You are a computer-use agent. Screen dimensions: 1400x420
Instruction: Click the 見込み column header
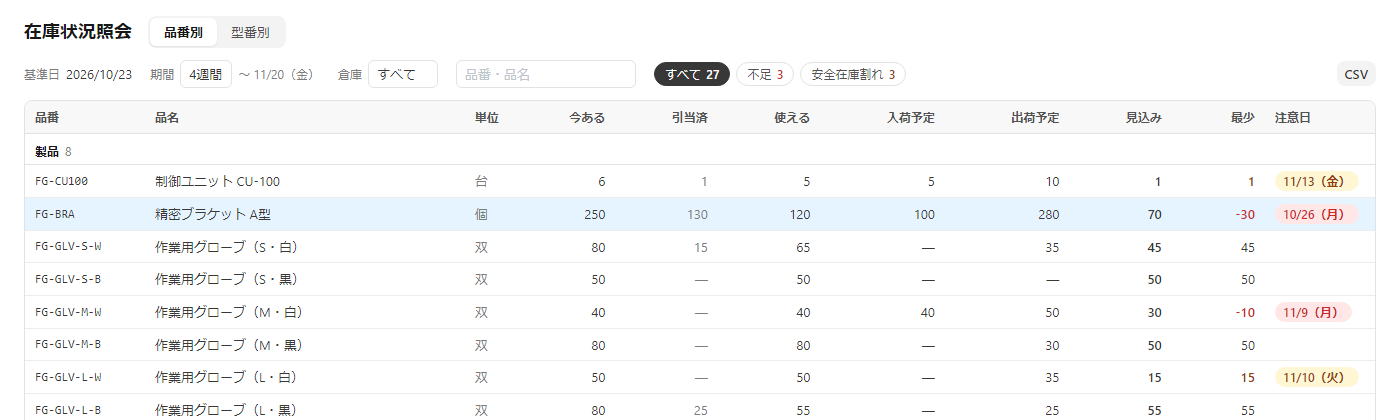click(1144, 117)
